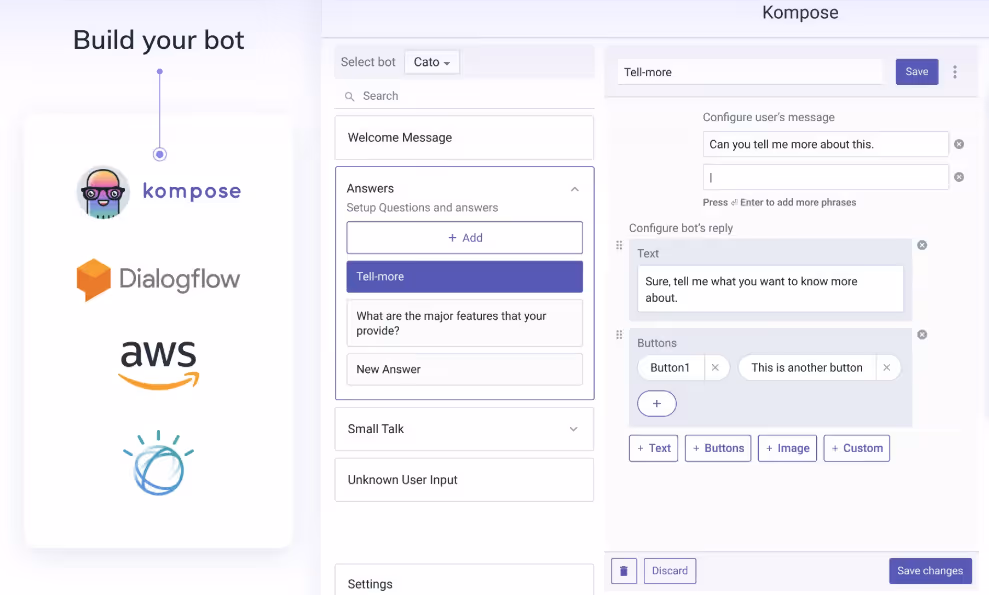Remove the 'Can you tell me more' phrase
The width and height of the screenshot is (989, 595).
tap(960, 144)
